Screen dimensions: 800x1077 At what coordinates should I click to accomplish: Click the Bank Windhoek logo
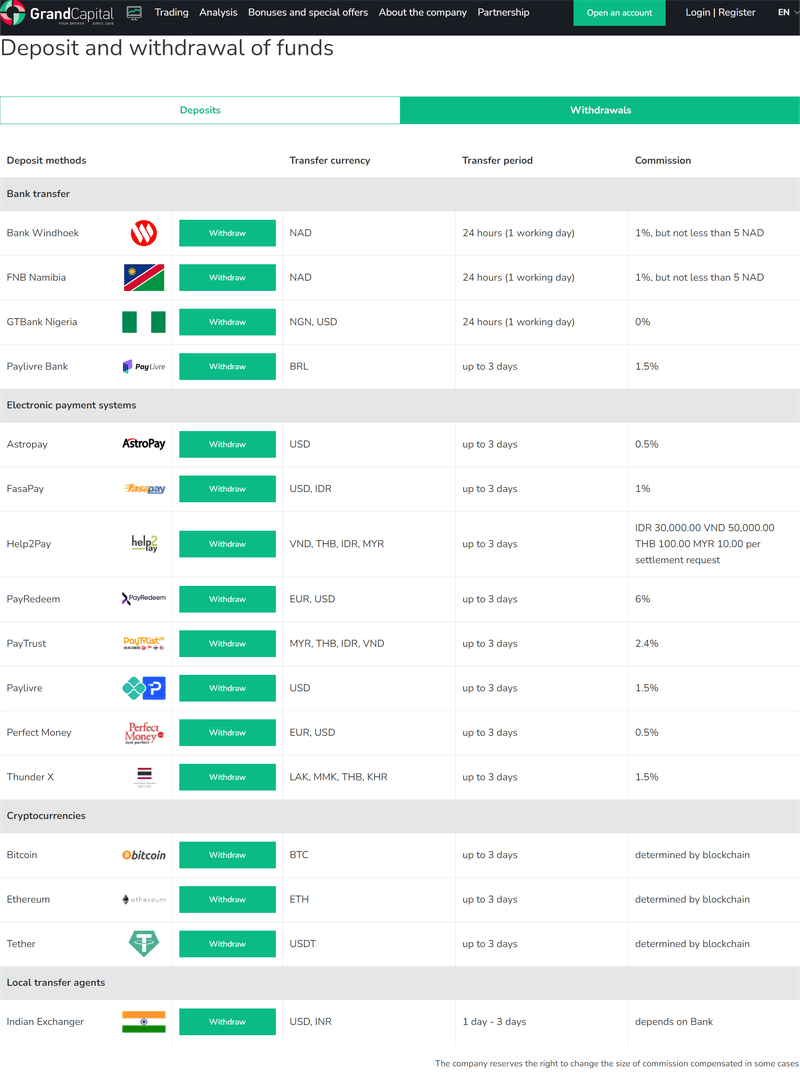tap(144, 234)
